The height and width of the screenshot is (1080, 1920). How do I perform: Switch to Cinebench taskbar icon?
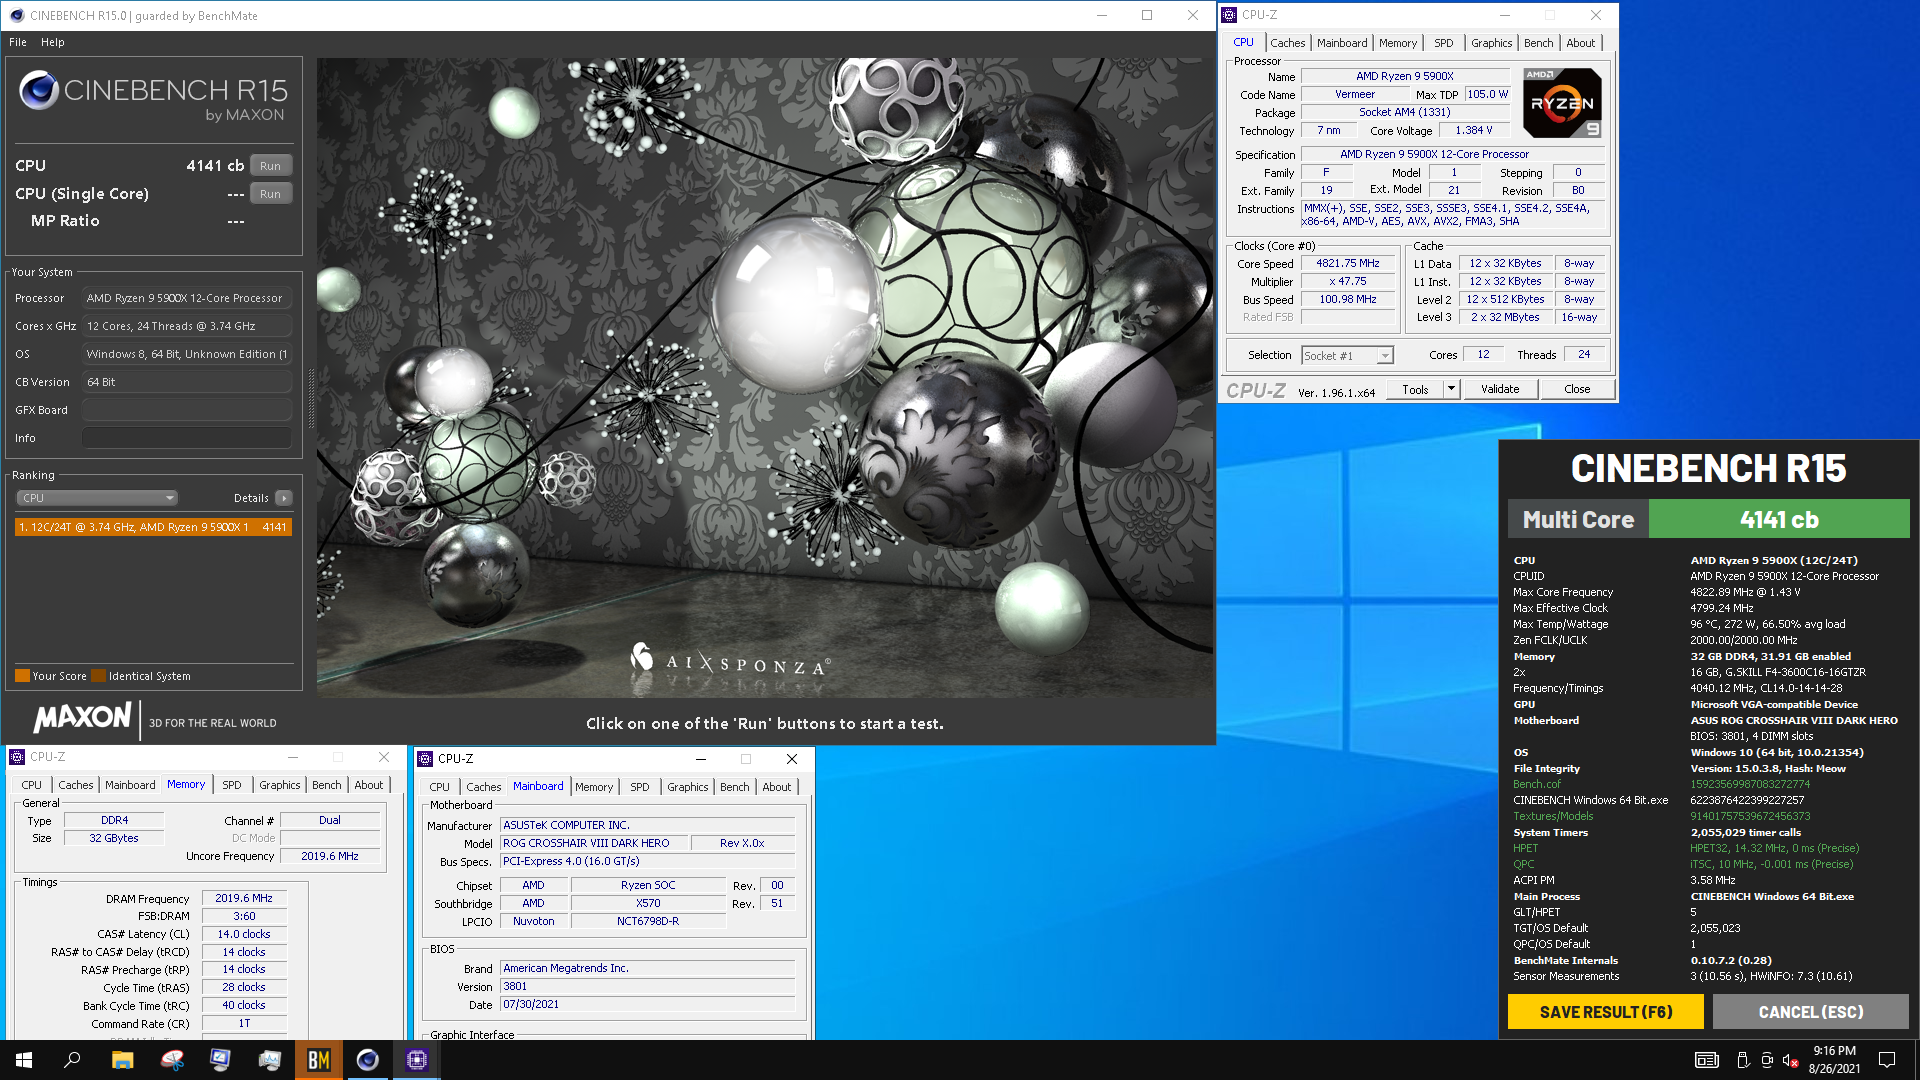(x=367, y=1060)
